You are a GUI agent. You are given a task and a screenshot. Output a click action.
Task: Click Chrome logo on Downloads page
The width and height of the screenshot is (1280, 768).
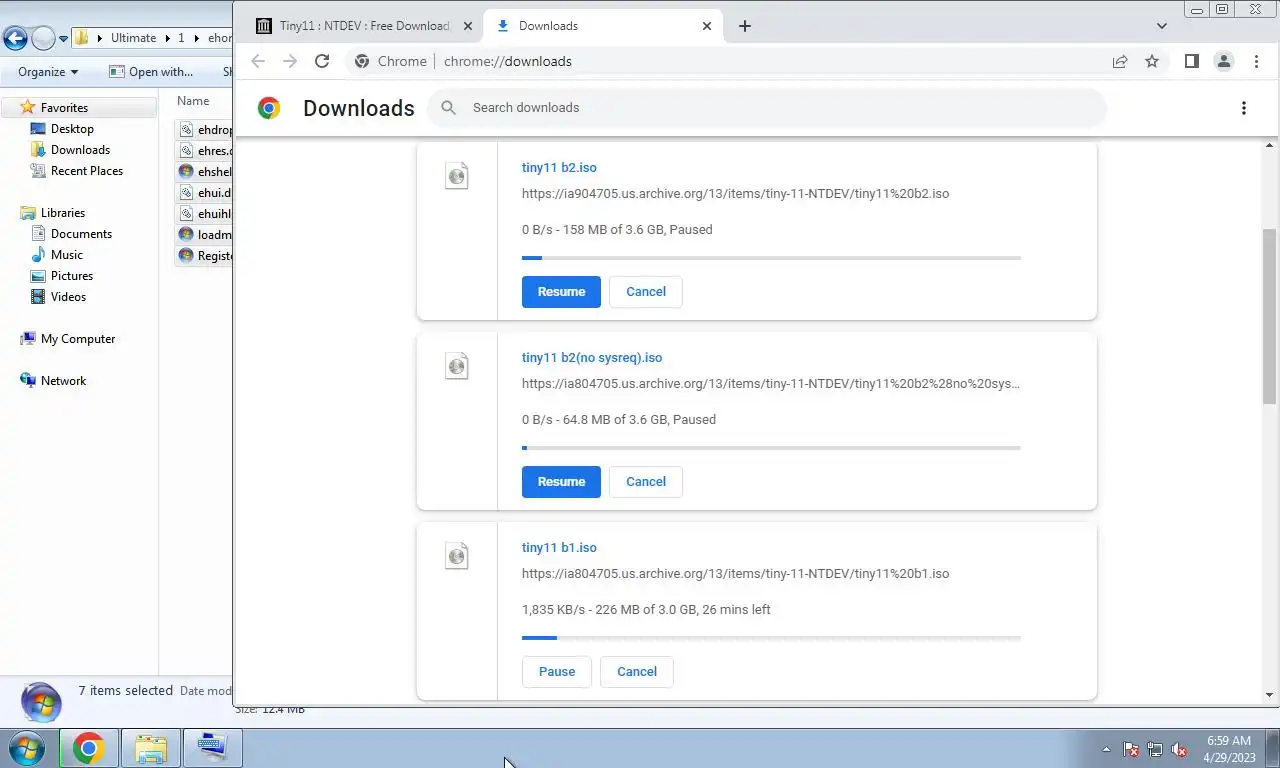[x=269, y=108]
